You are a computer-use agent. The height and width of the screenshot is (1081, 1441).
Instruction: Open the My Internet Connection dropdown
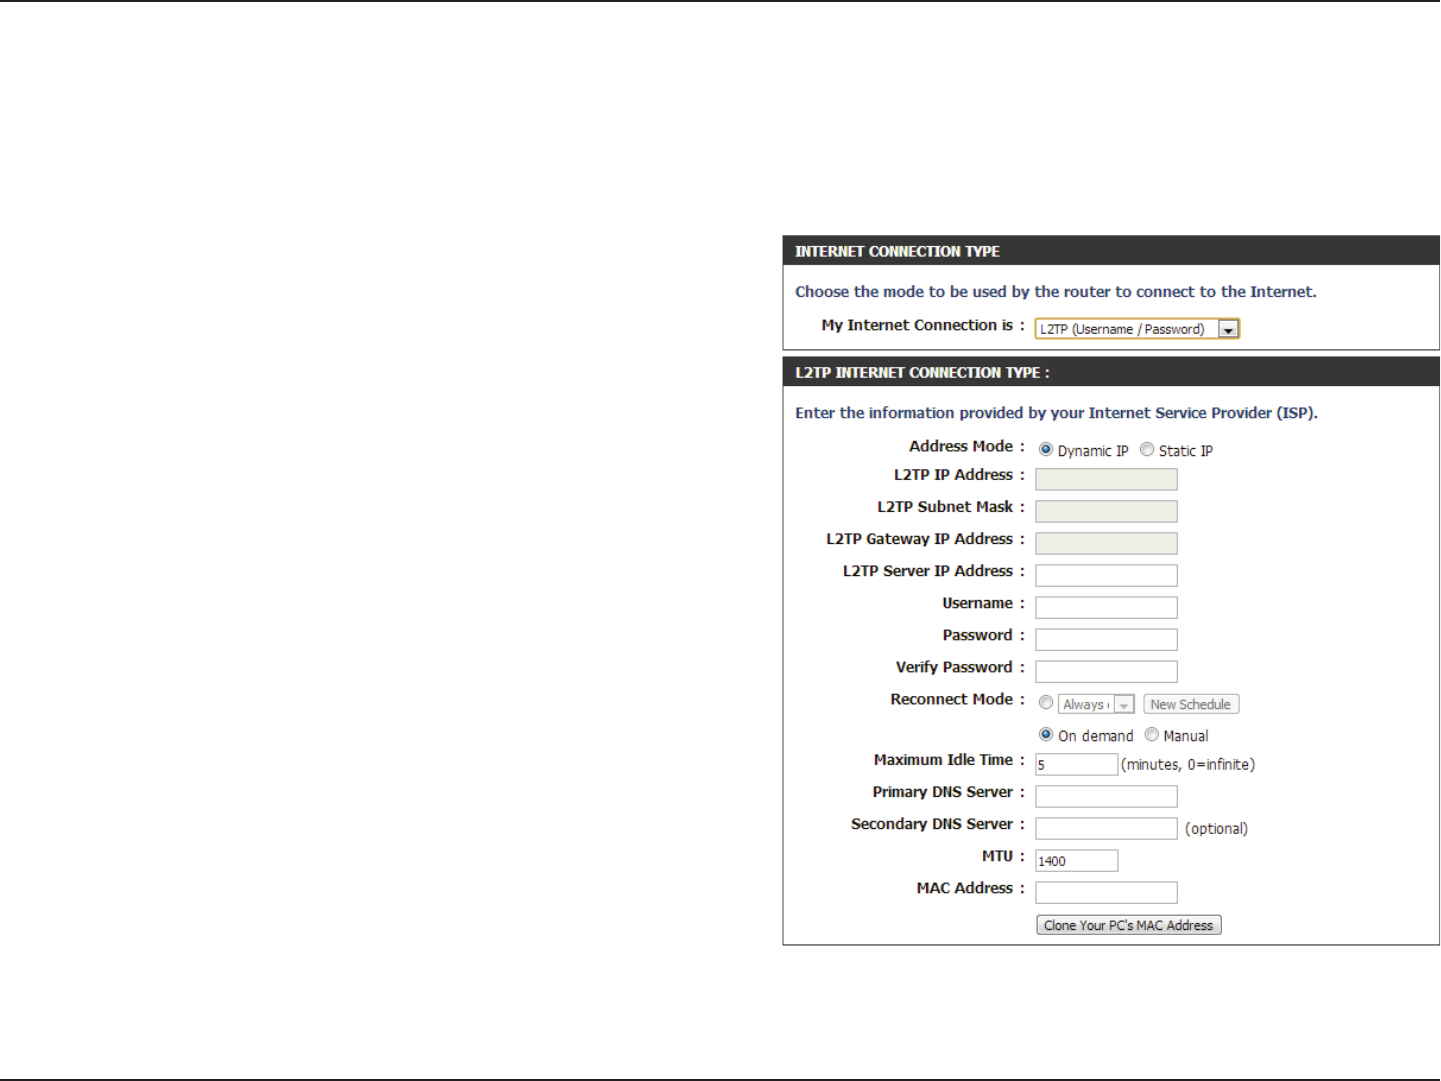pos(1137,329)
